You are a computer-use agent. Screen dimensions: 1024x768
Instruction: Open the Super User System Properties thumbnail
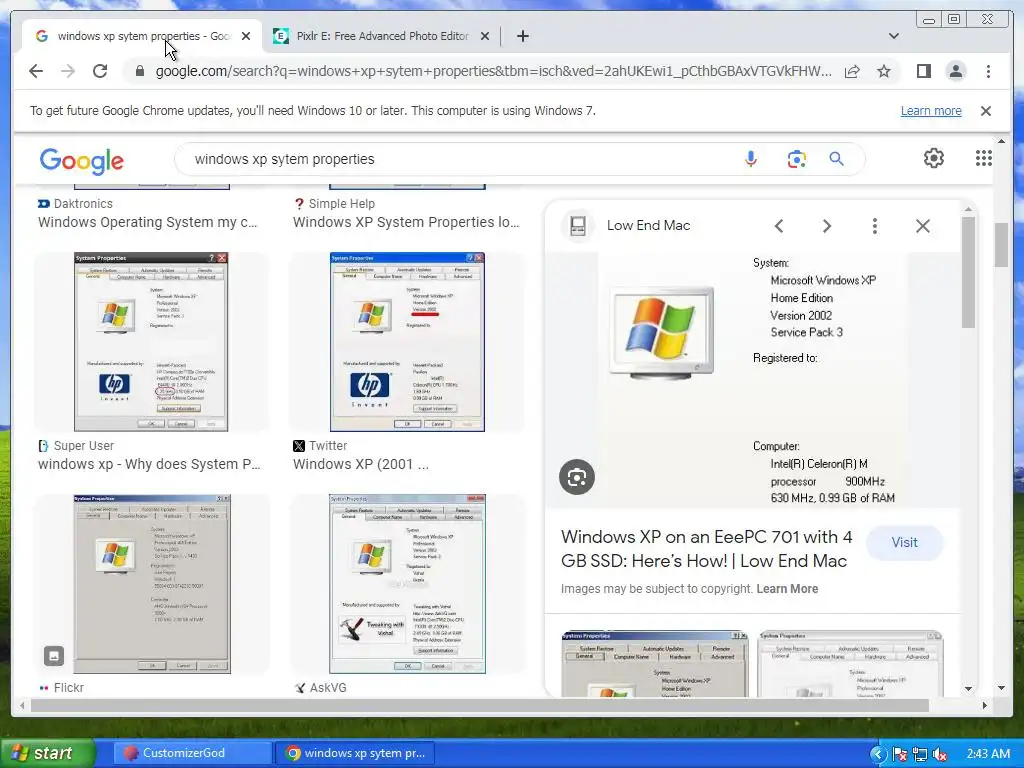point(151,342)
